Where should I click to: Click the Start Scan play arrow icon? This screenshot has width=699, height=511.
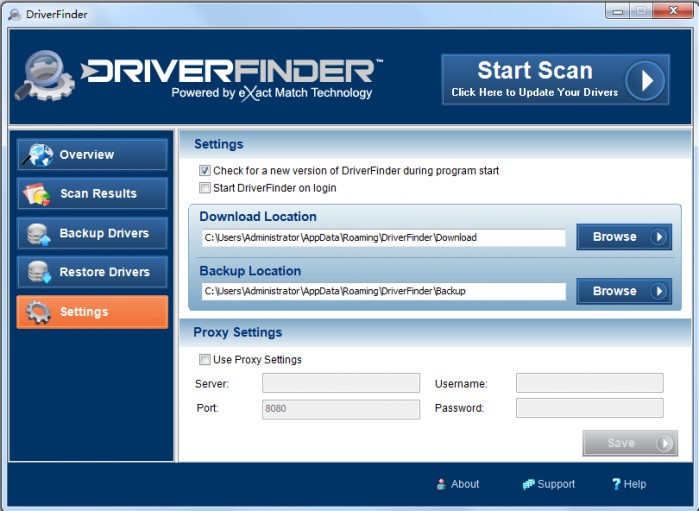pyautogui.click(x=645, y=81)
